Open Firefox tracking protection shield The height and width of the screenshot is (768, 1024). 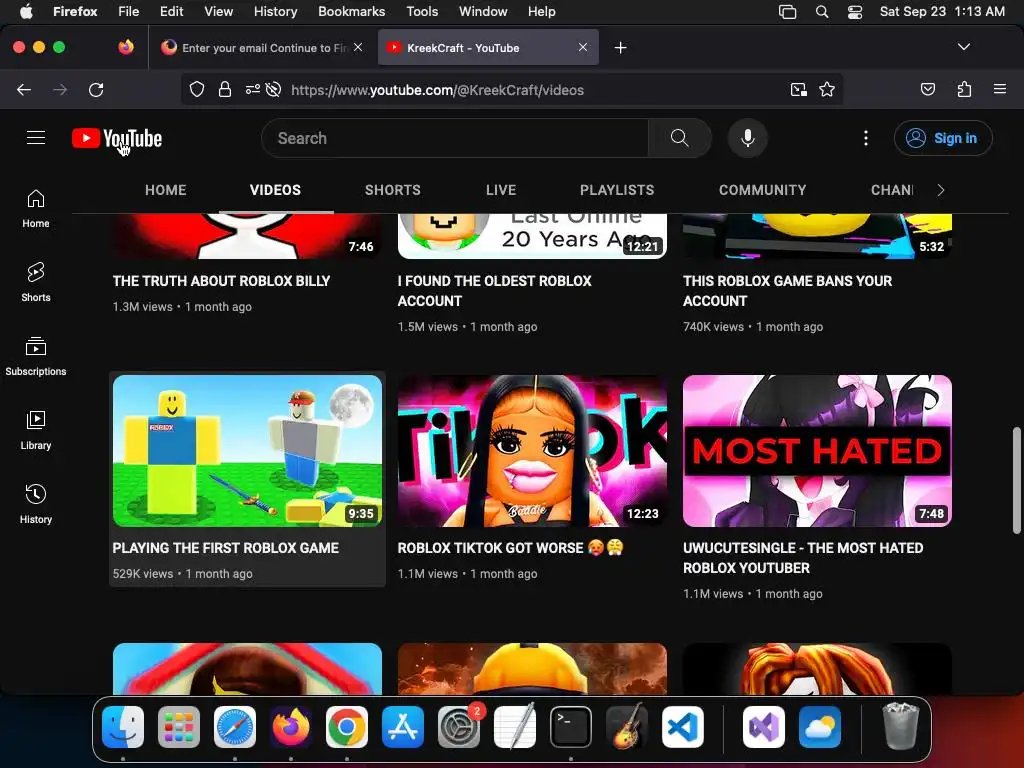click(x=197, y=89)
